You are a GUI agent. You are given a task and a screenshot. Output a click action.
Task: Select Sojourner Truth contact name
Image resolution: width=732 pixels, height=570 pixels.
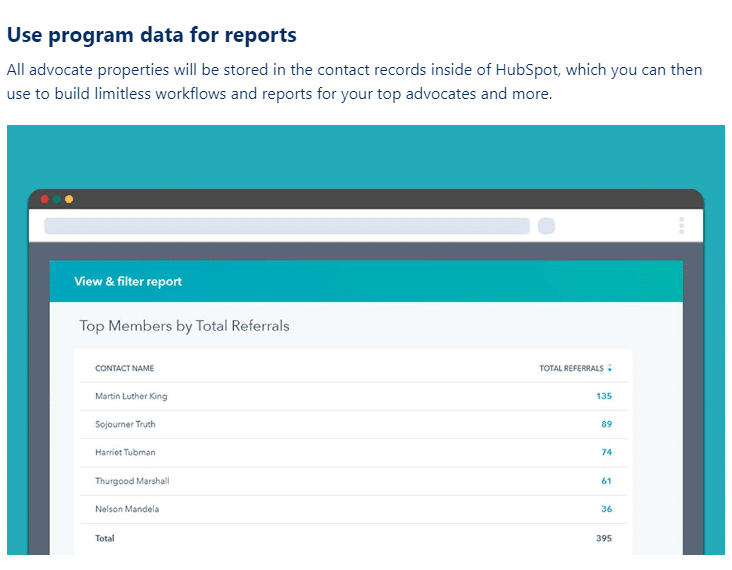pyautogui.click(x=125, y=424)
